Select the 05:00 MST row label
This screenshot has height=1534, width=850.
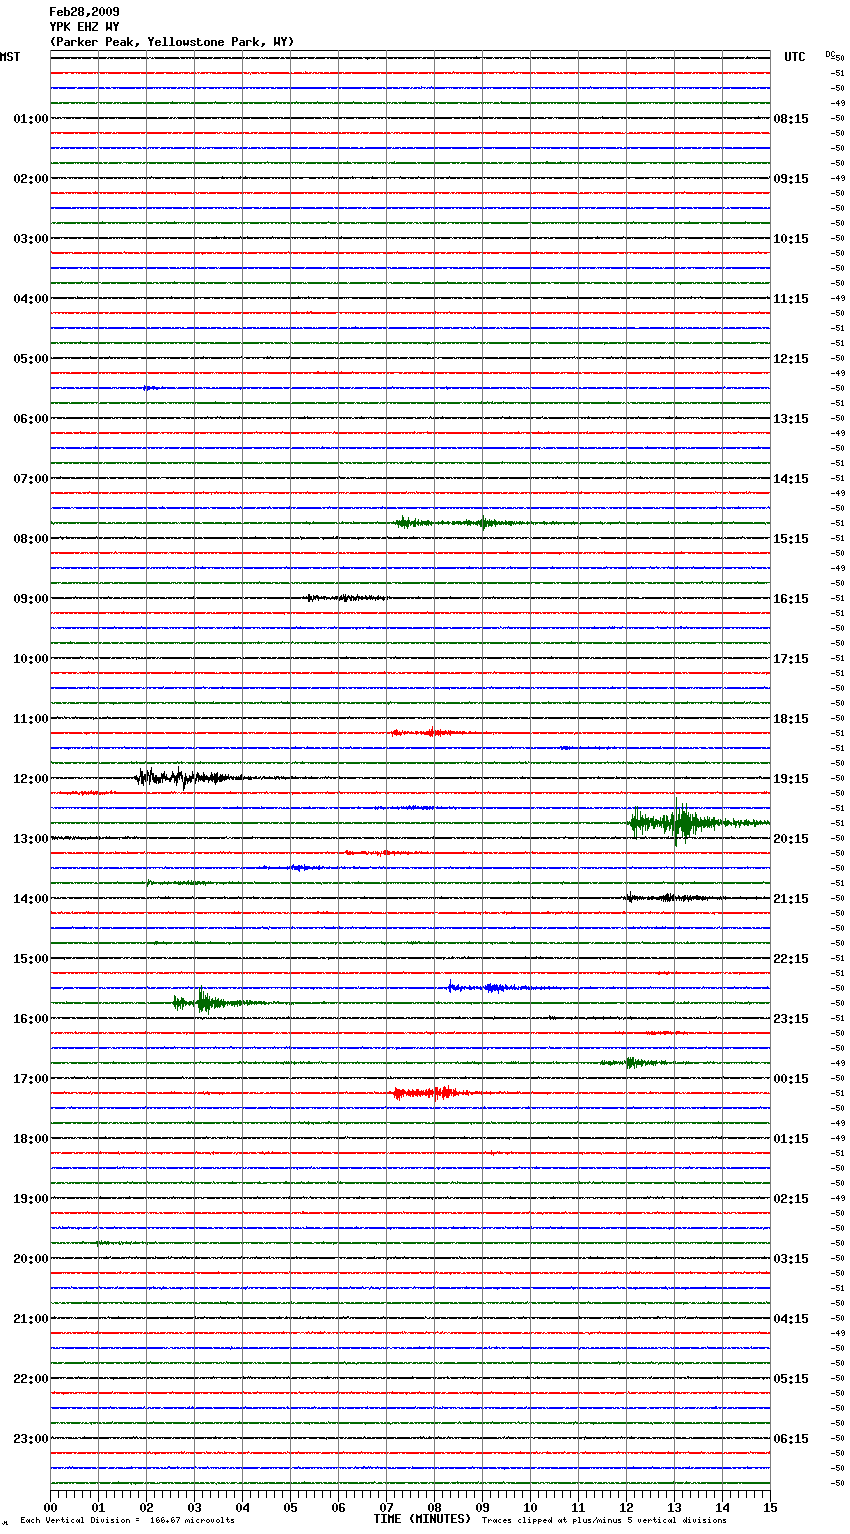pyautogui.click(x=31, y=359)
